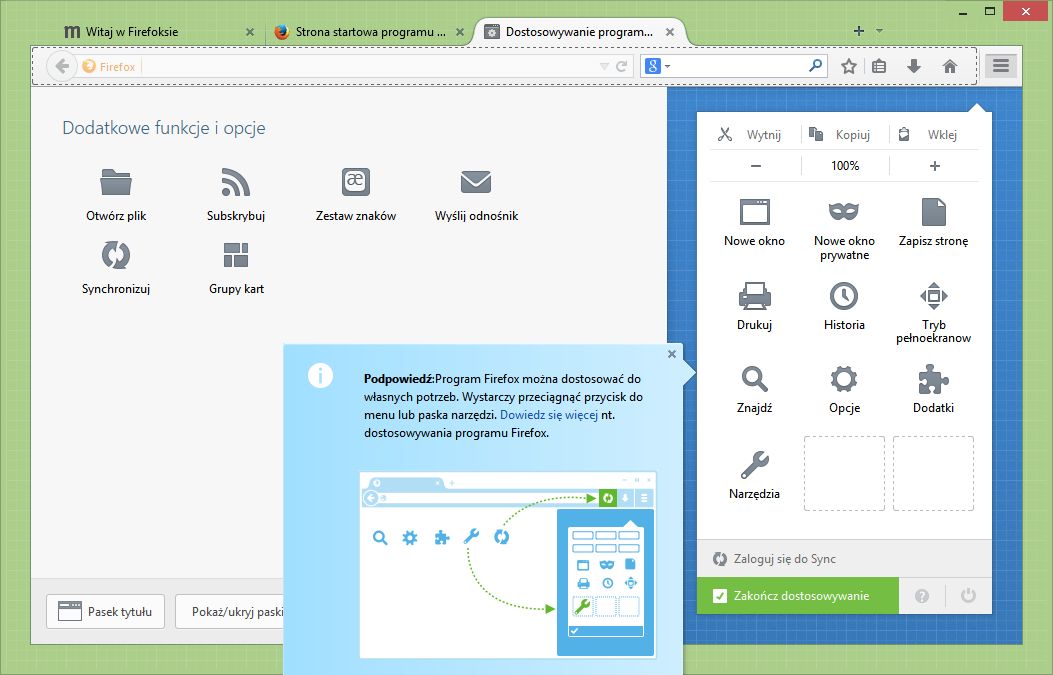
Task: Click the bookmark star icon in toolbar
Action: pos(849,66)
